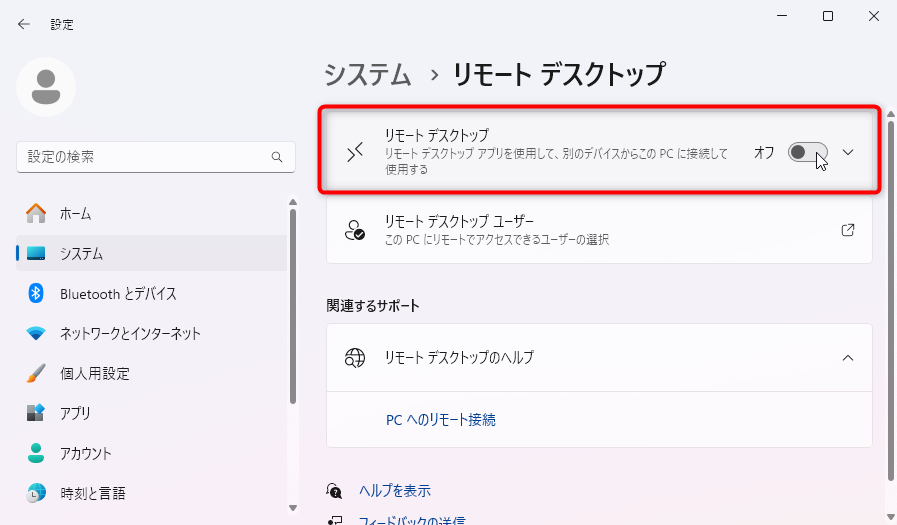The height and width of the screenshot is (525, 897).
Task: Close the settings window
Action: (x=874, y=16)
